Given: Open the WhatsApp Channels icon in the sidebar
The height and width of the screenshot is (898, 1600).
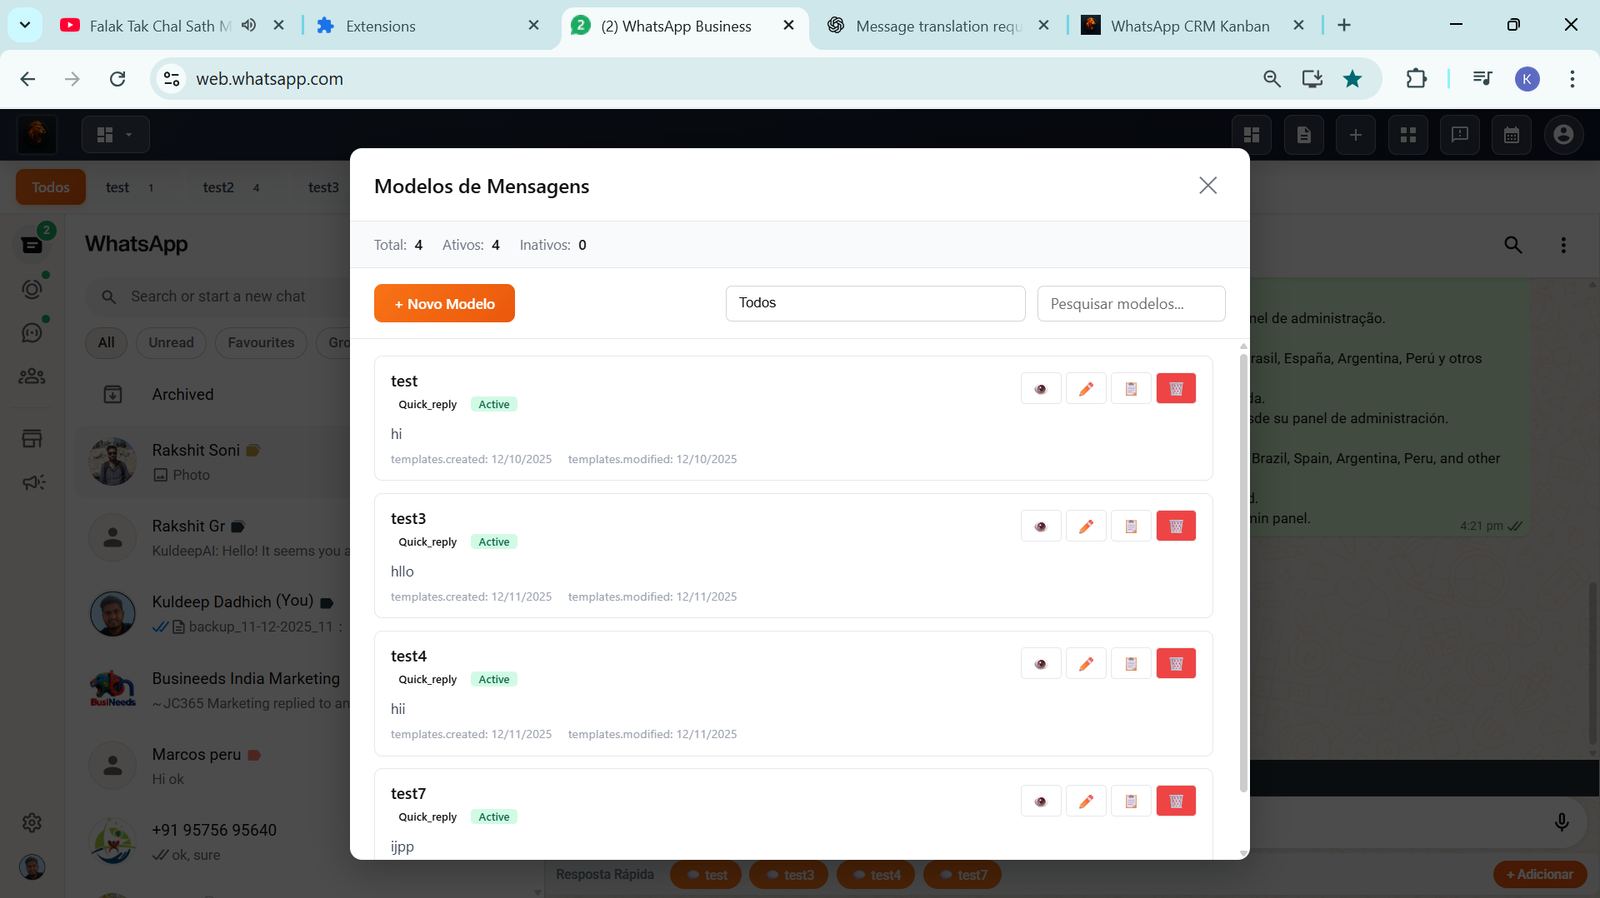Looking at the screenshot, I should tap(32, 333).
